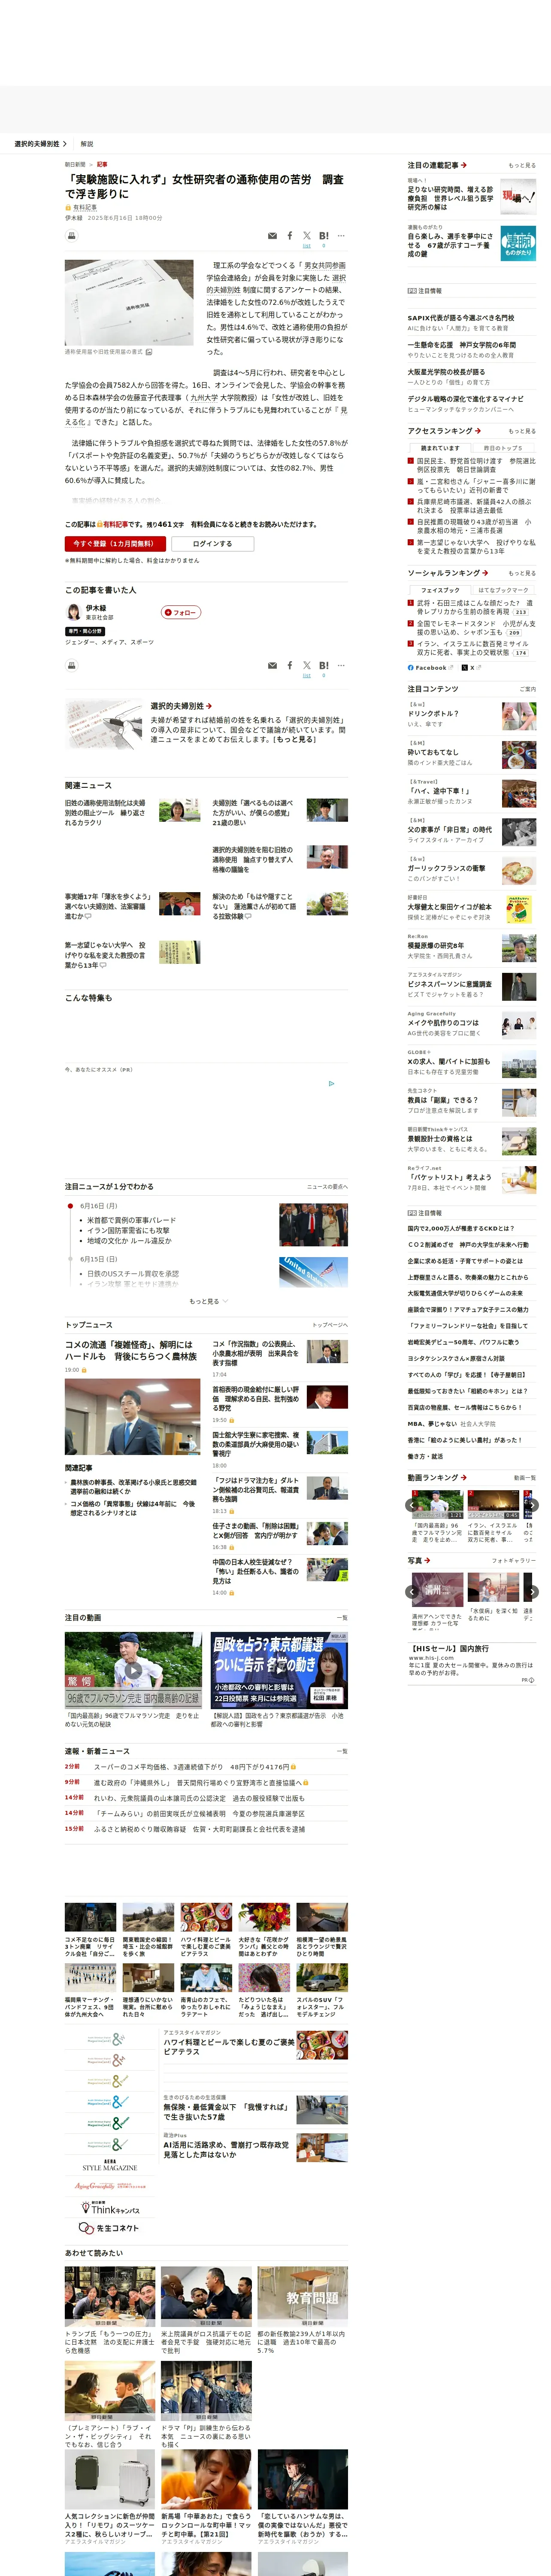
Task: Share on X icon under the headline
Action: pos(307,236)
